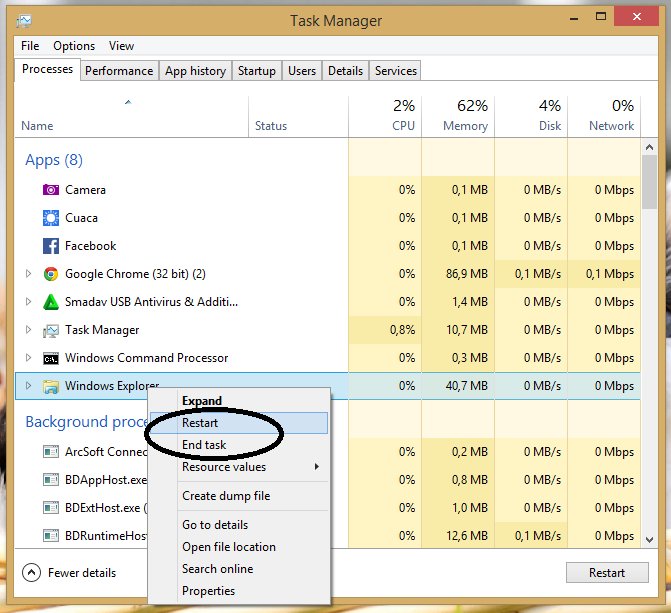671x613 pixels.
Task: Click the Camera app icon
Action: point(50,190)
